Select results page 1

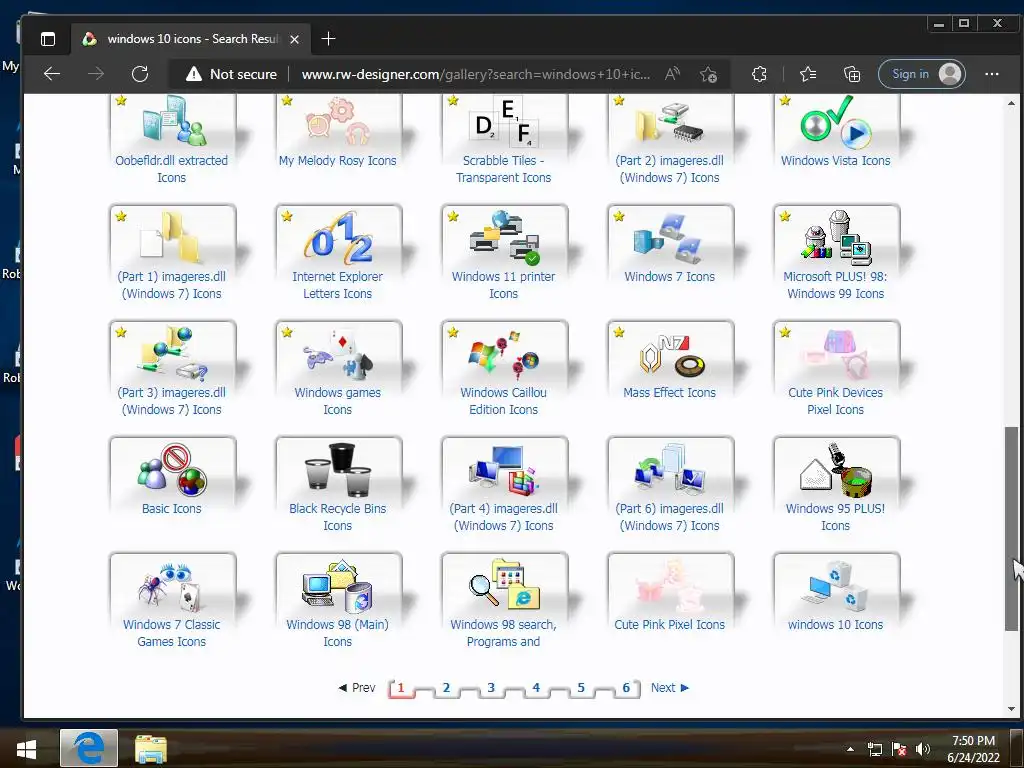(401, 688)
